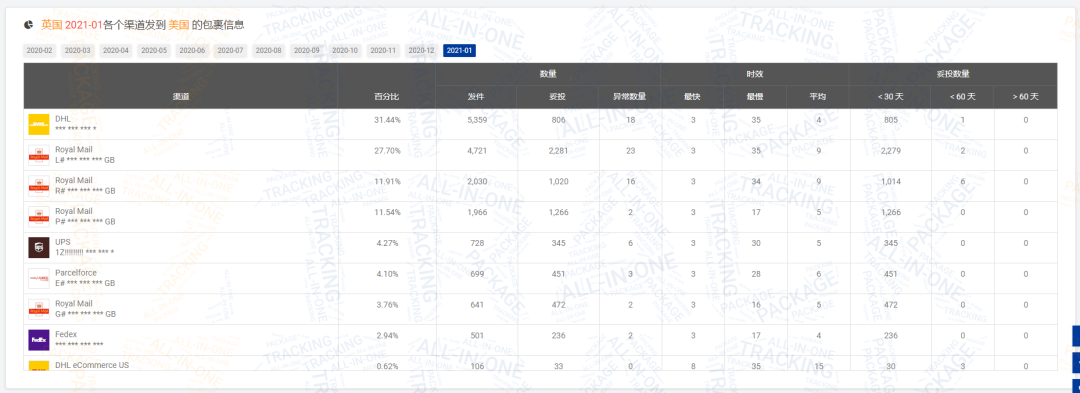Select the 2020-09 month tab
The height and width of the screenshot is (393, 1080).
click(x=307, y=50)
